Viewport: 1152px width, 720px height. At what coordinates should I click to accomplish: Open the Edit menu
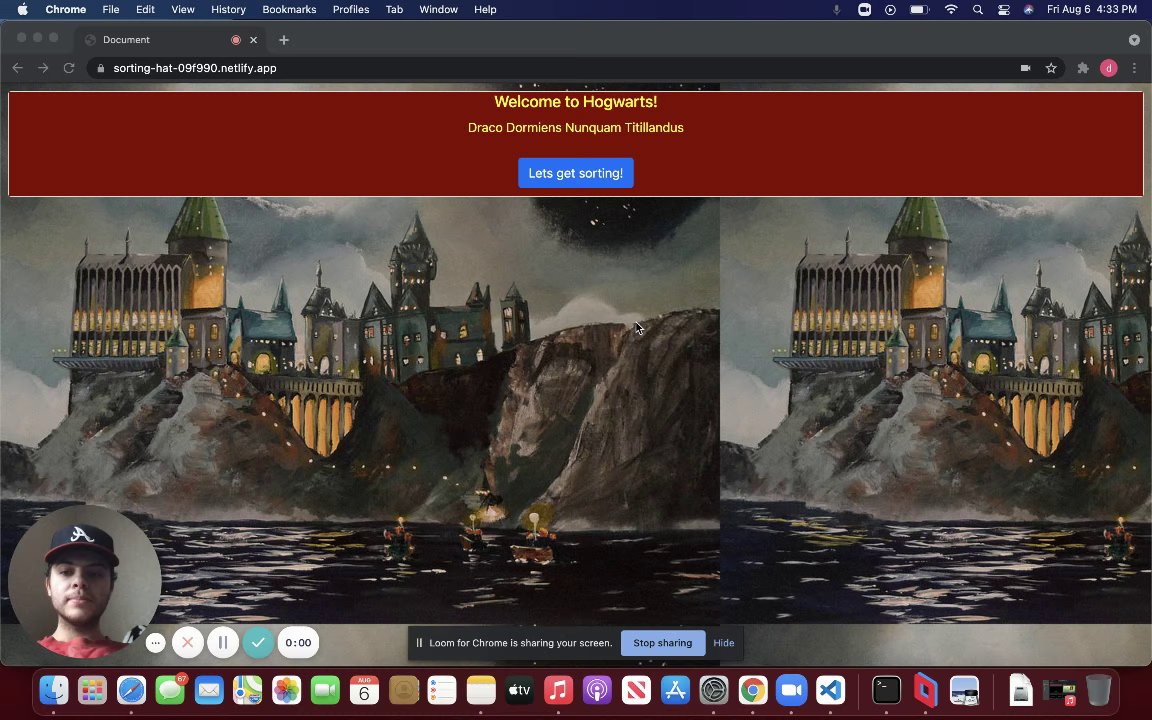click(x=145, y=10)
